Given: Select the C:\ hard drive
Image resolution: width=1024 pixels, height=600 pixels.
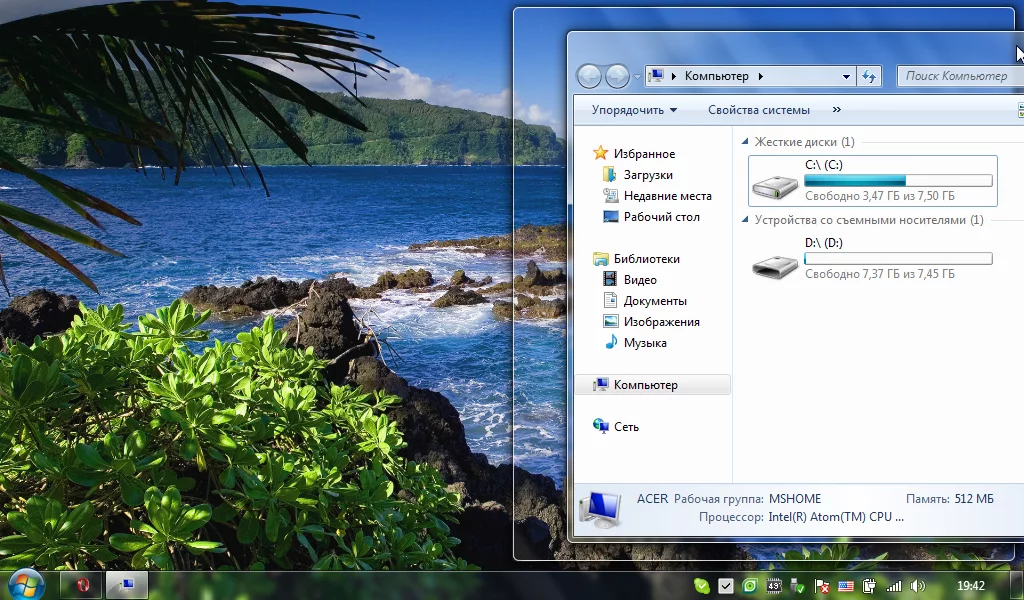Looking at the screenshot, I should coord(872,181).
